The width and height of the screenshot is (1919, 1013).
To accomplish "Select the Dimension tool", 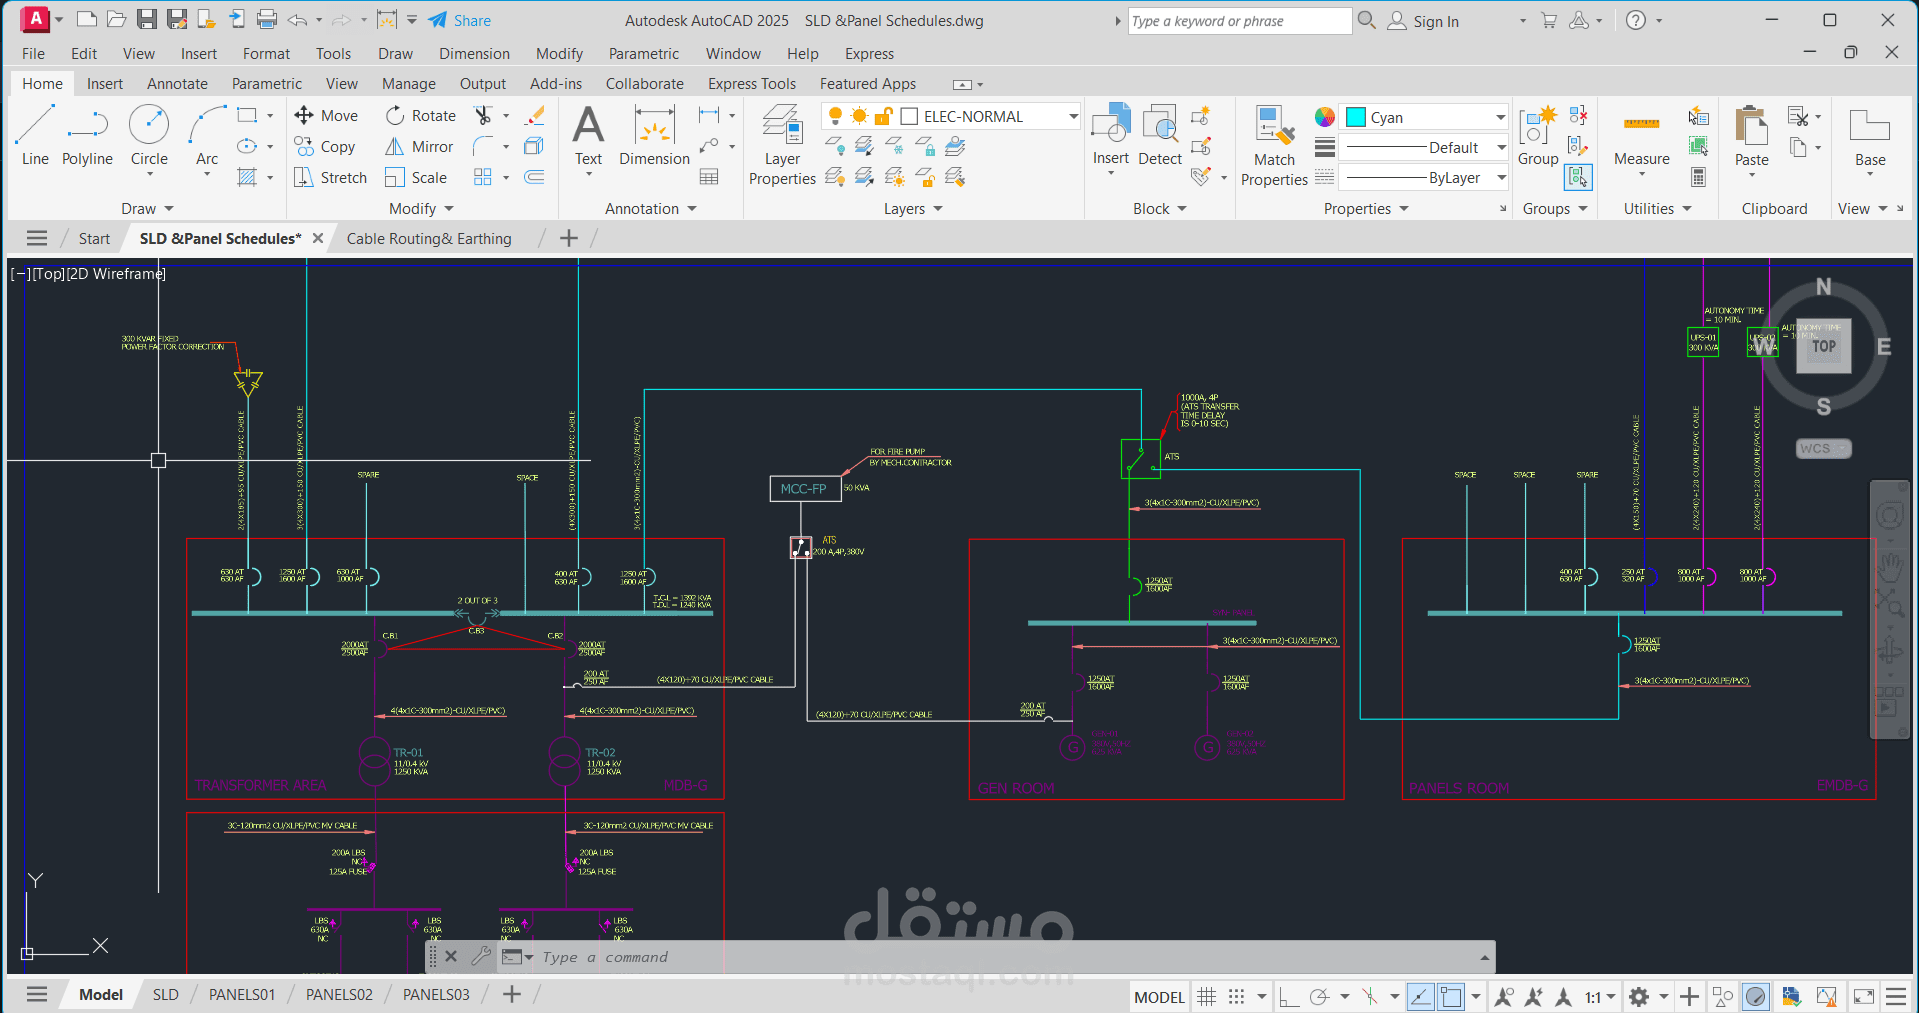I will 654,135.
